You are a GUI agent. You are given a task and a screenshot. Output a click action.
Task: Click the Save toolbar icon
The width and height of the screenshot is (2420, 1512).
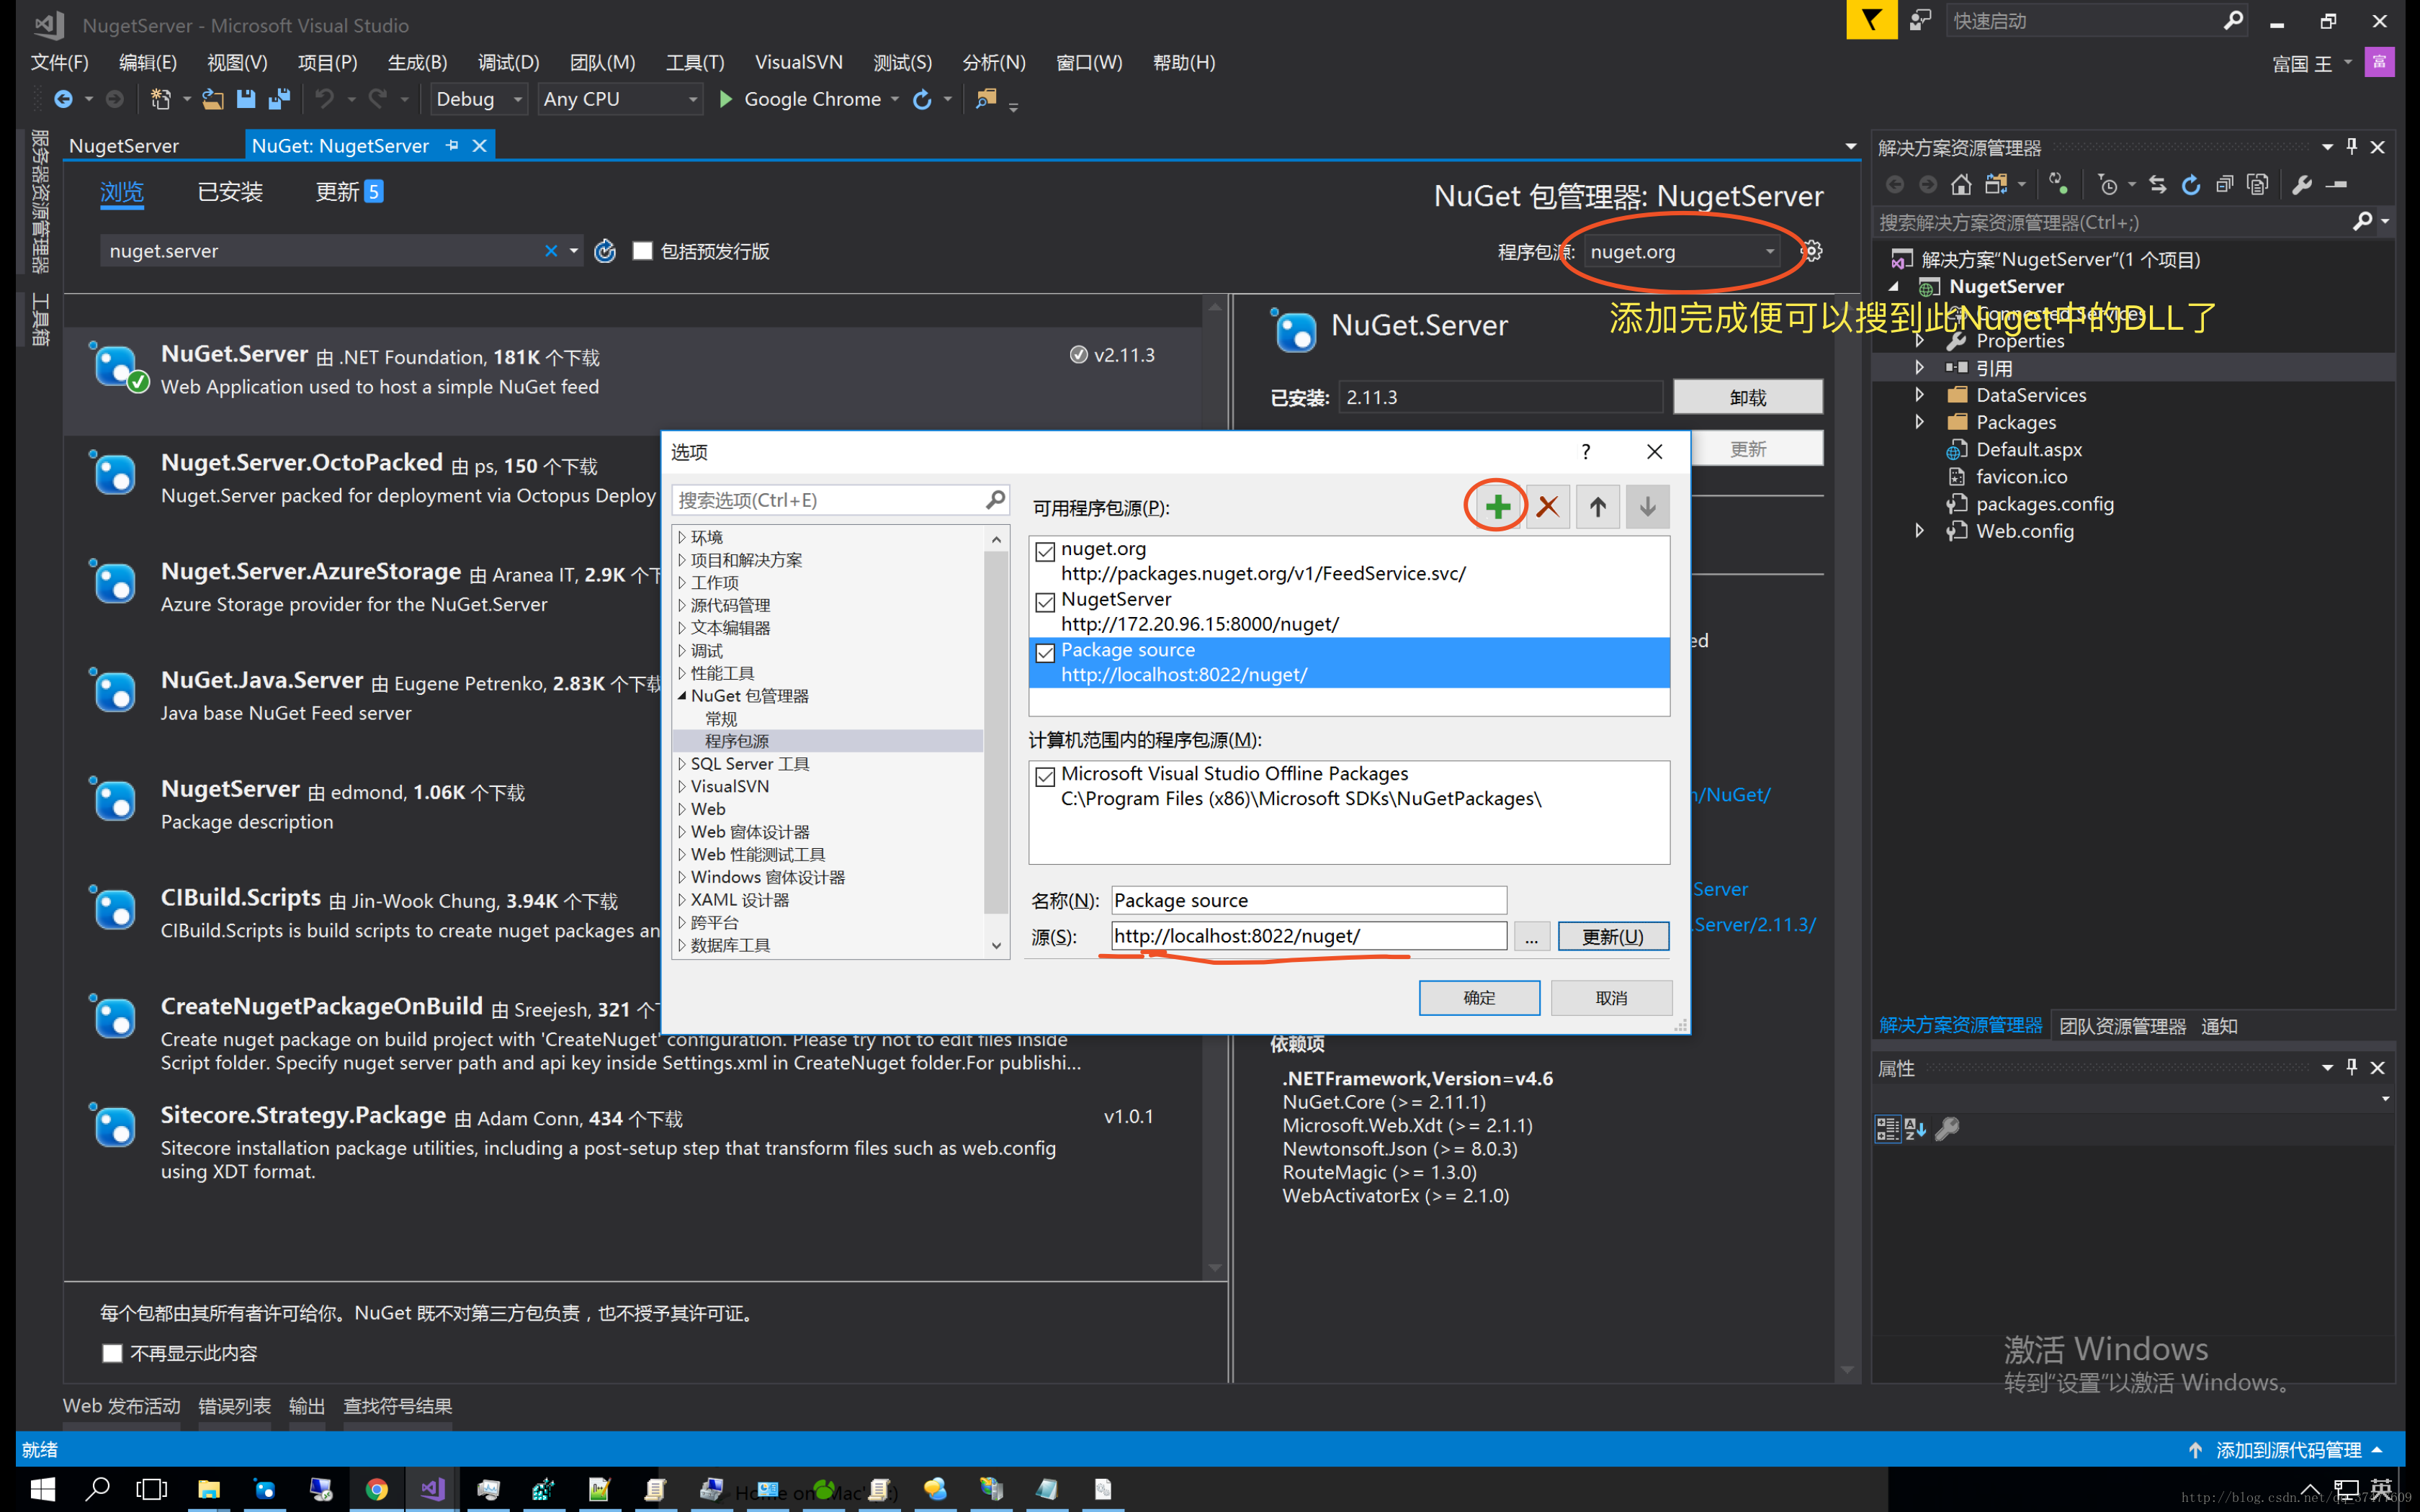[x=246, y=99]
